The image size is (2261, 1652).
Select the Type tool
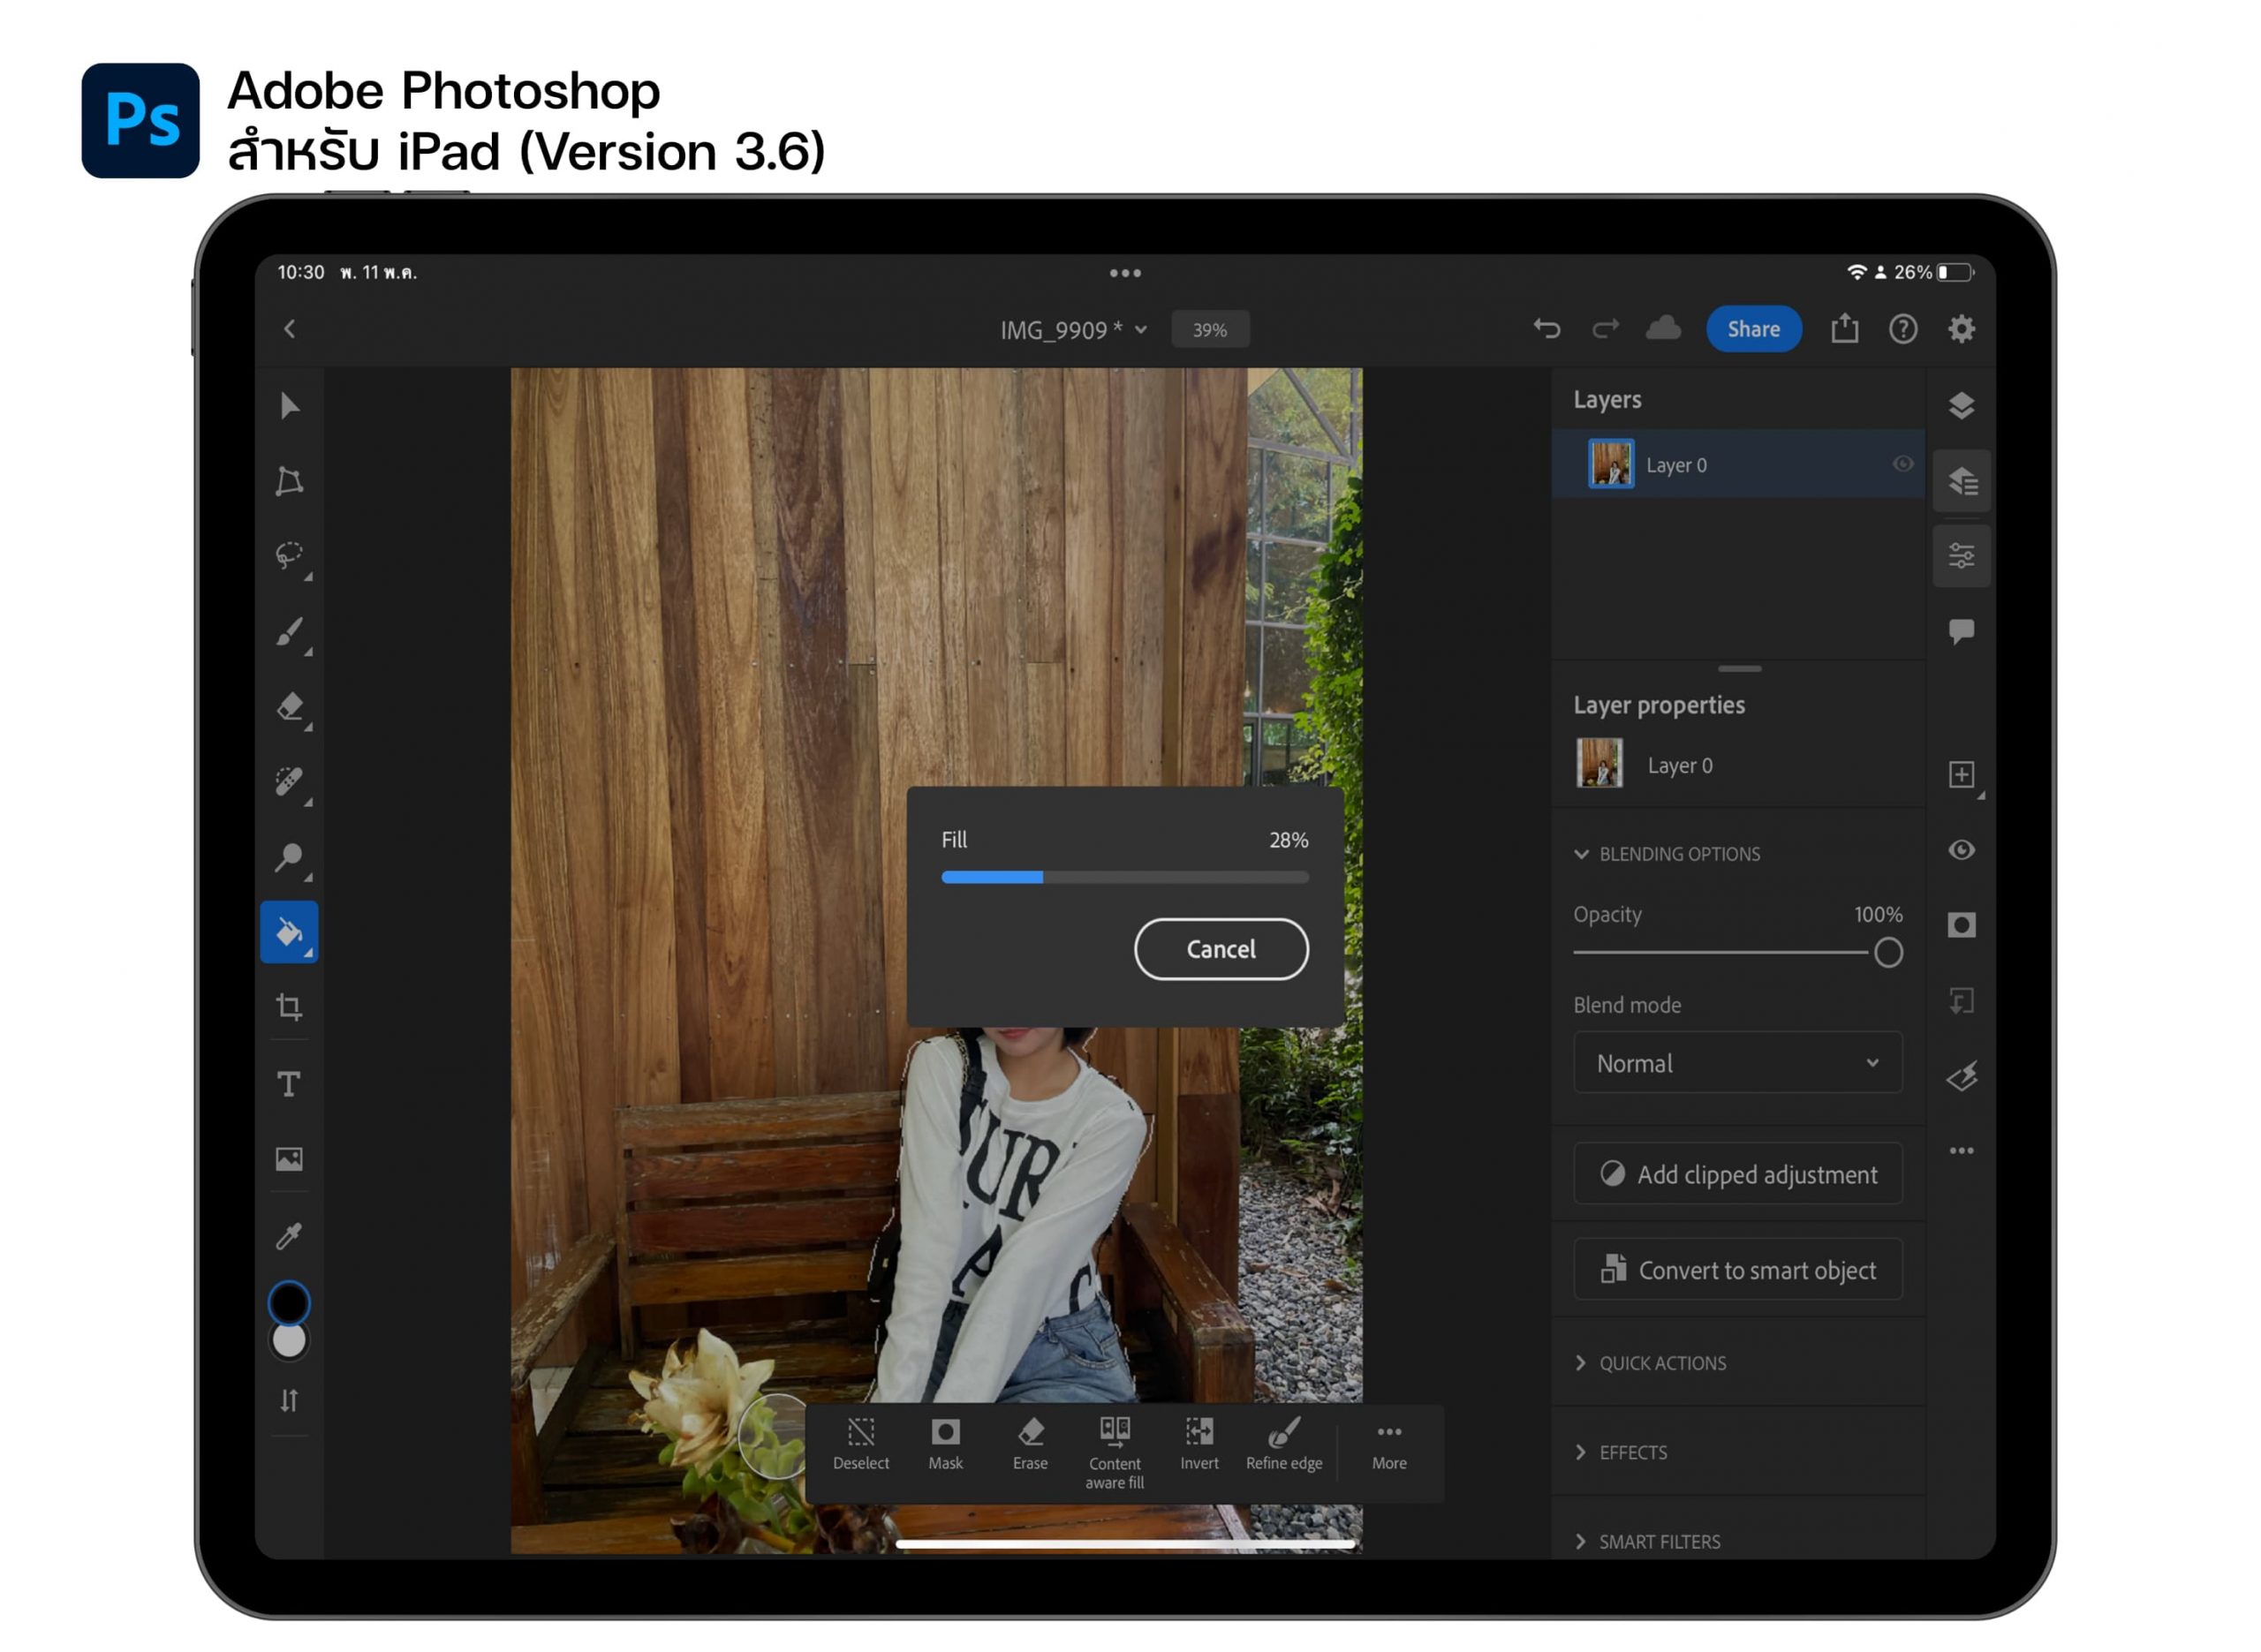click(289, 1084)
